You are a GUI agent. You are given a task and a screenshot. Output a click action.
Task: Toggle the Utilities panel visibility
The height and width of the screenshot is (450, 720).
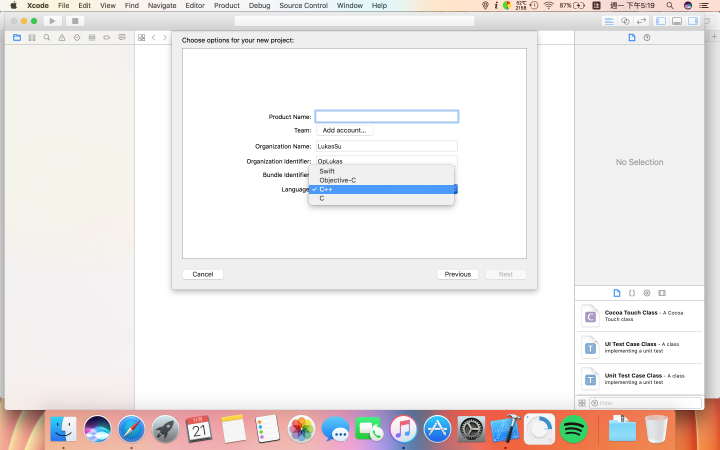[693, 21]
